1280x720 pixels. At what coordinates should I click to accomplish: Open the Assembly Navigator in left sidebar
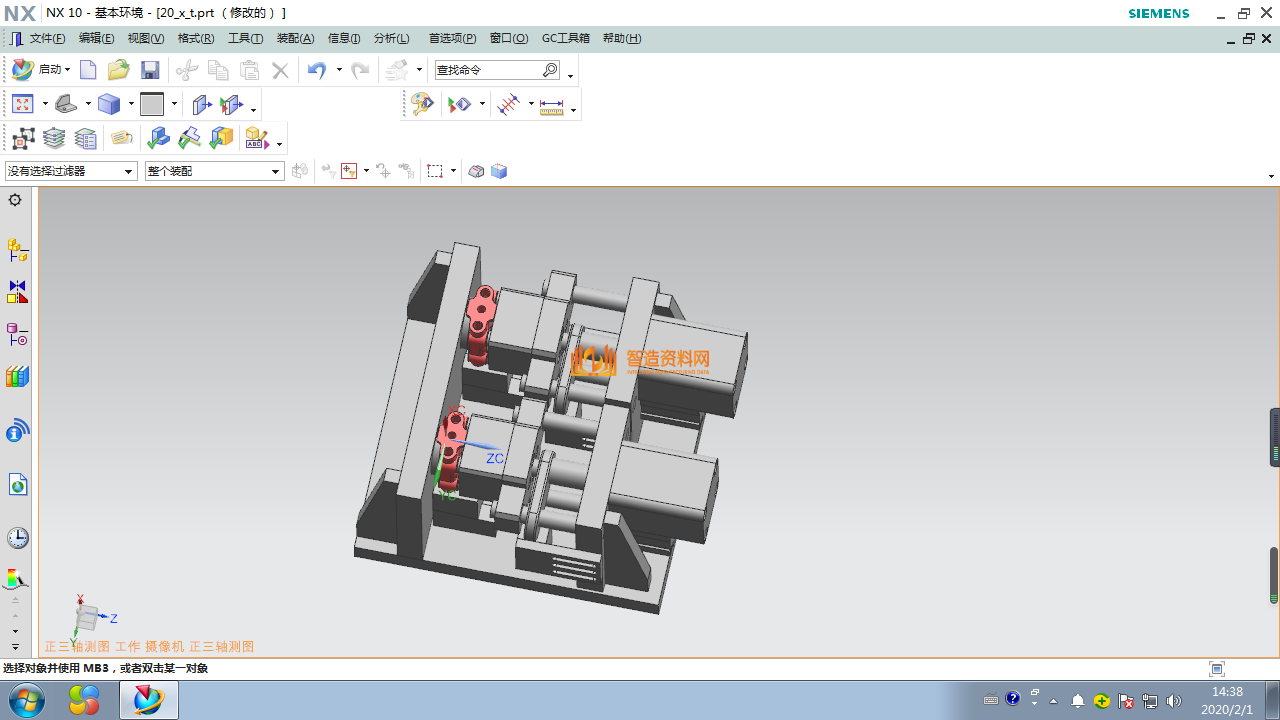(17, 249)
